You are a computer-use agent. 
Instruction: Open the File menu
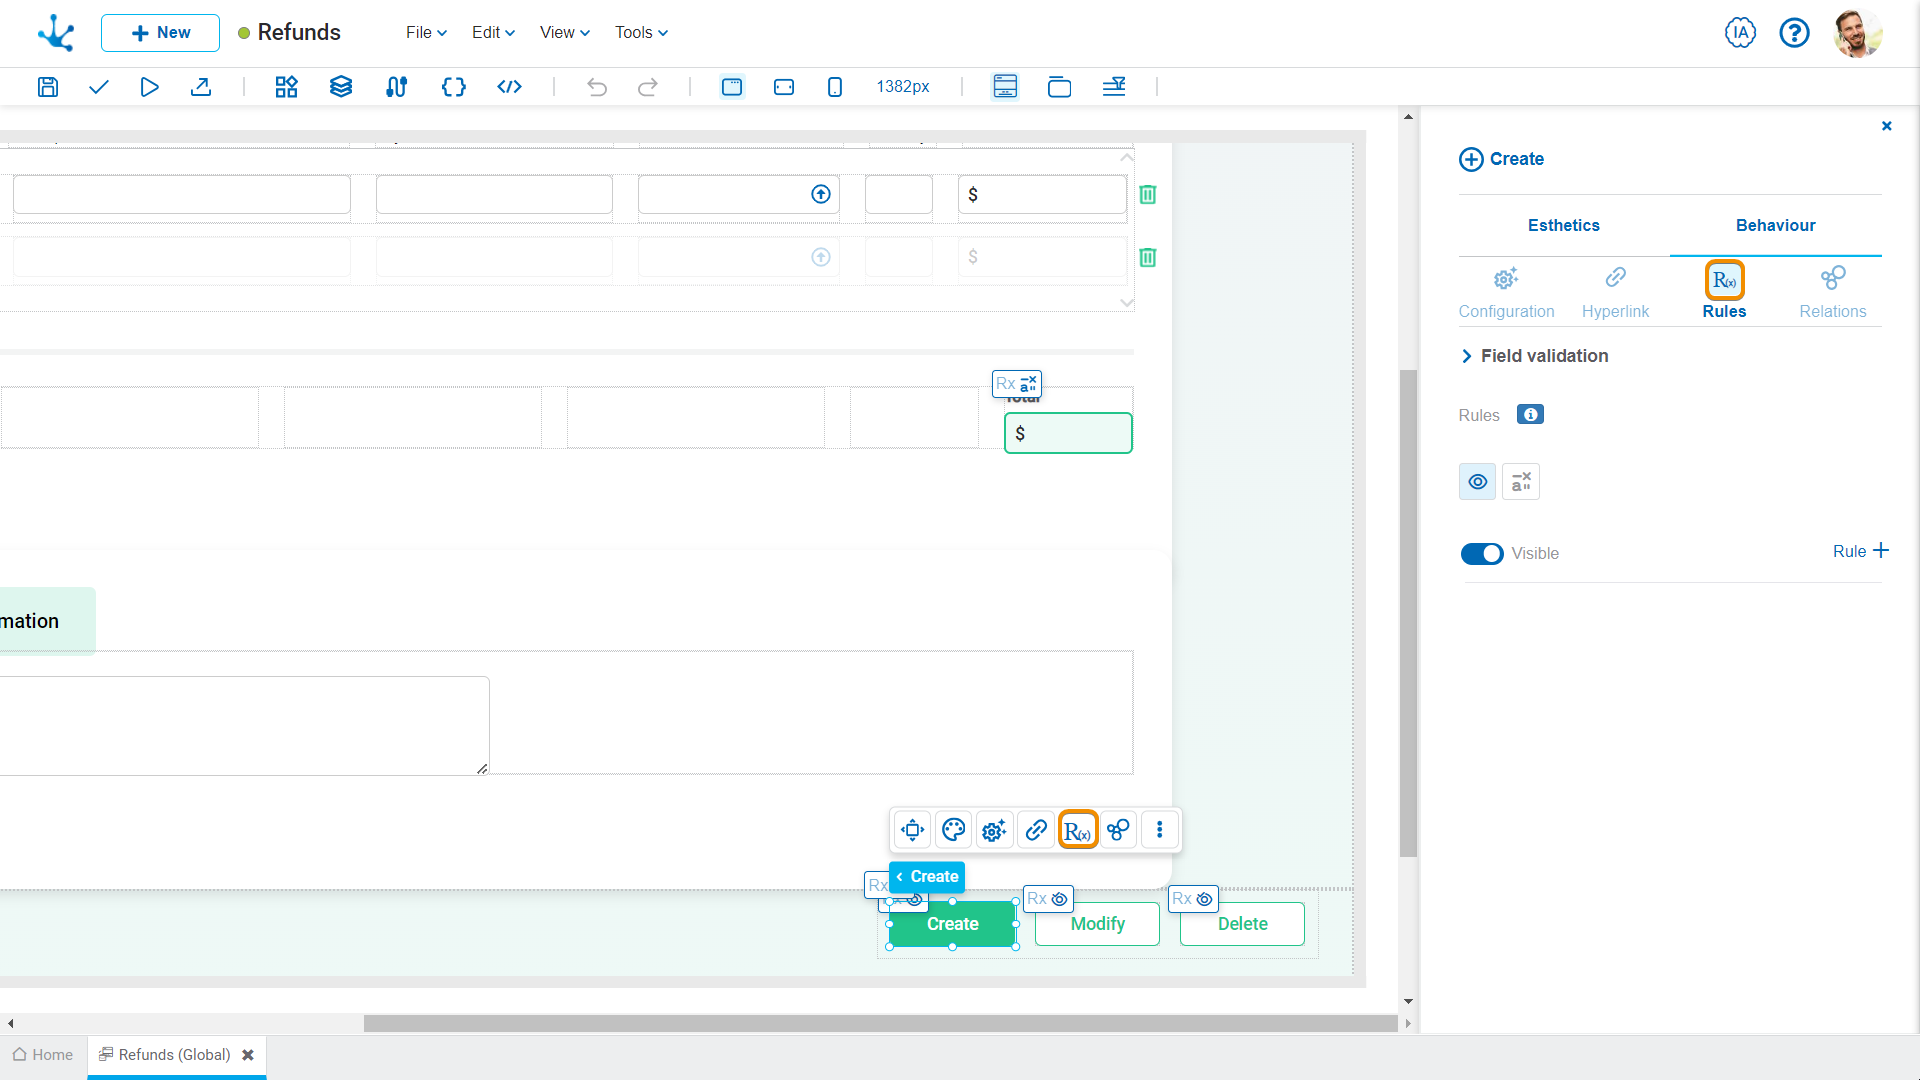coord(421,32)
